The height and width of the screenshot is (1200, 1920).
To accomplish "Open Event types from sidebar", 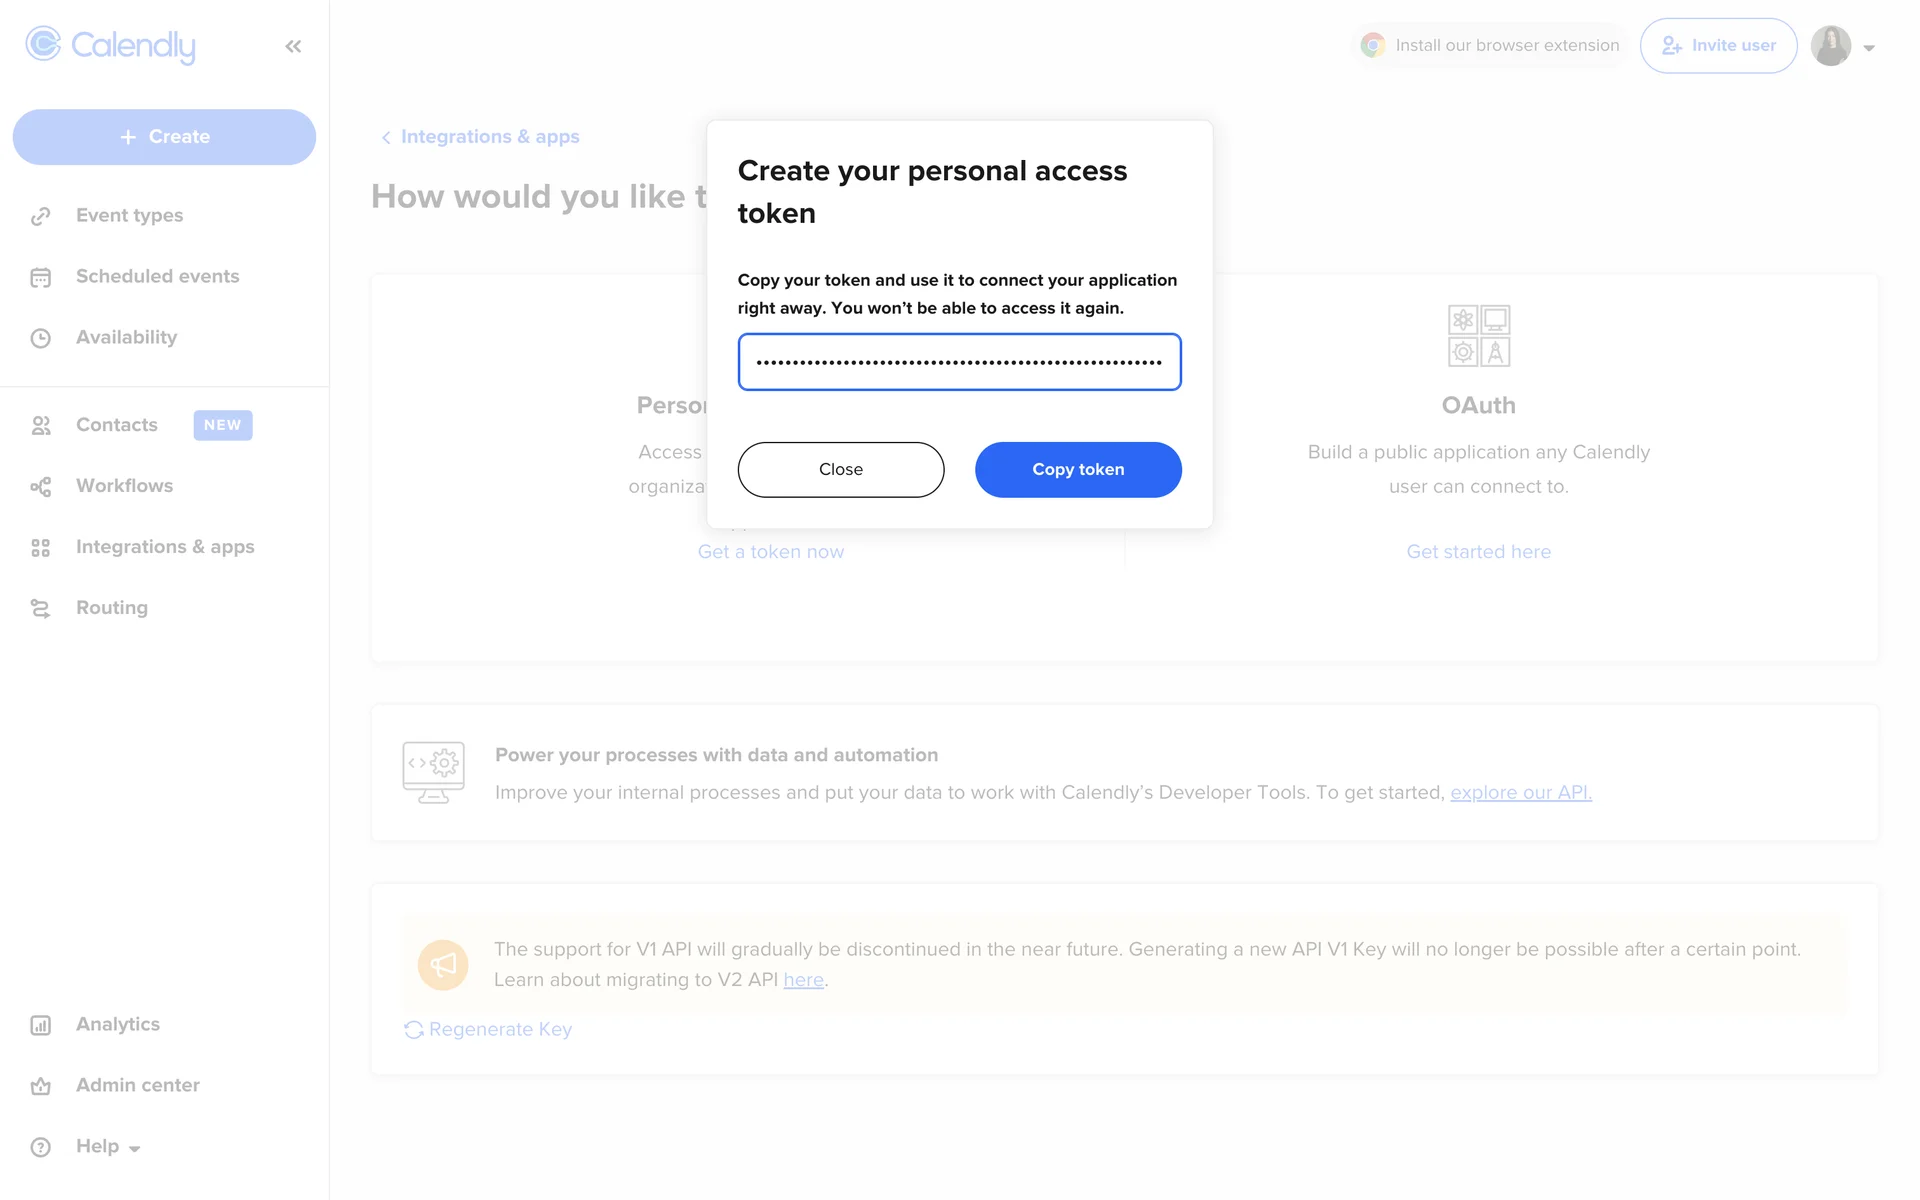I will (129, 215).
